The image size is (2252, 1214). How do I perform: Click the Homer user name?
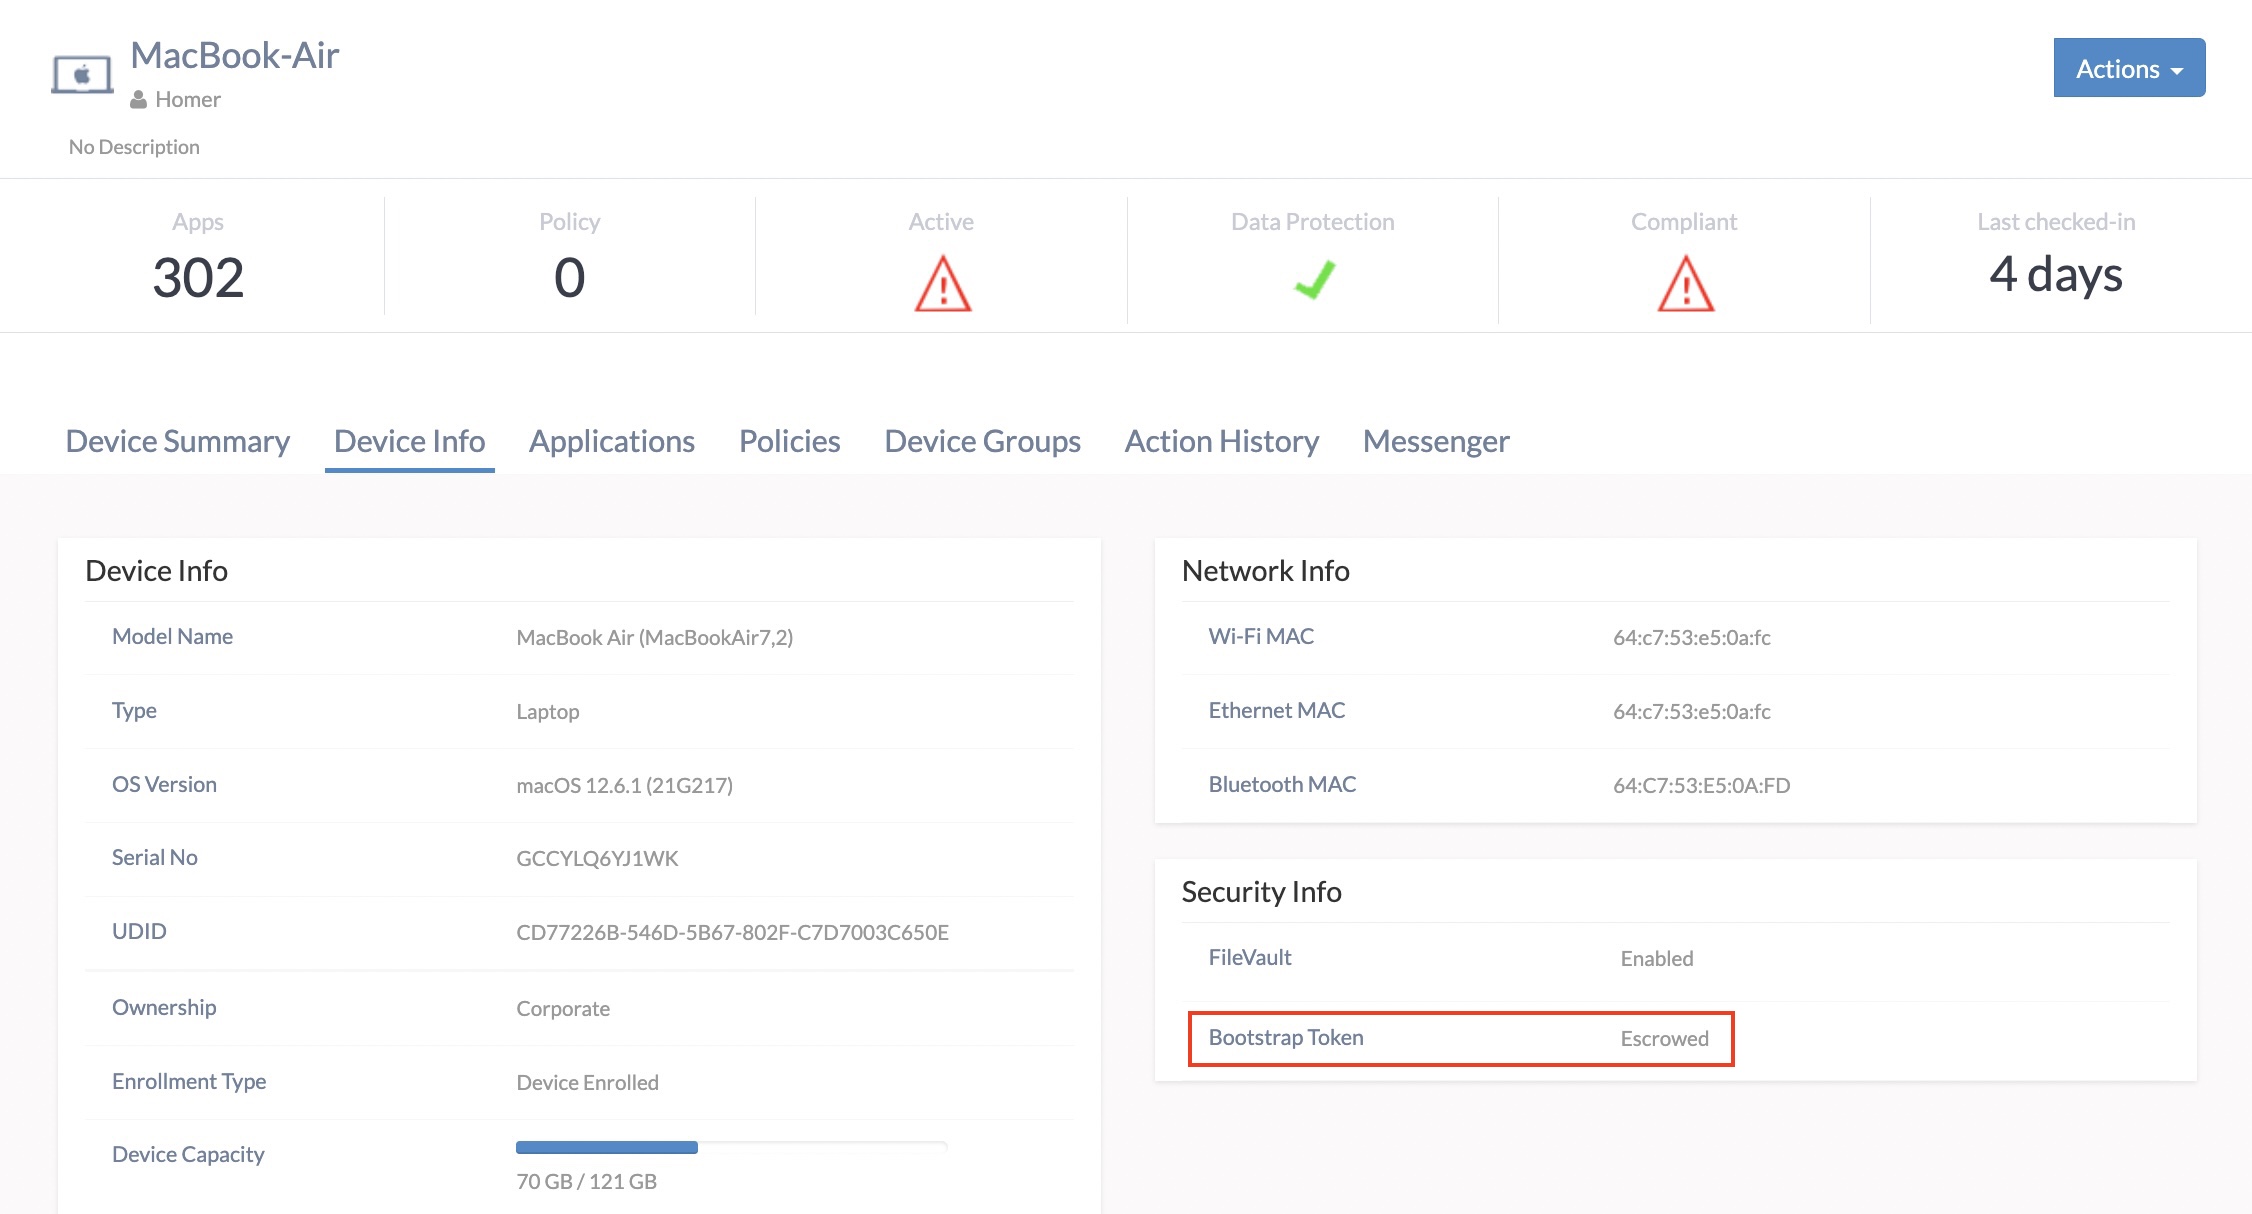[188, 100]
